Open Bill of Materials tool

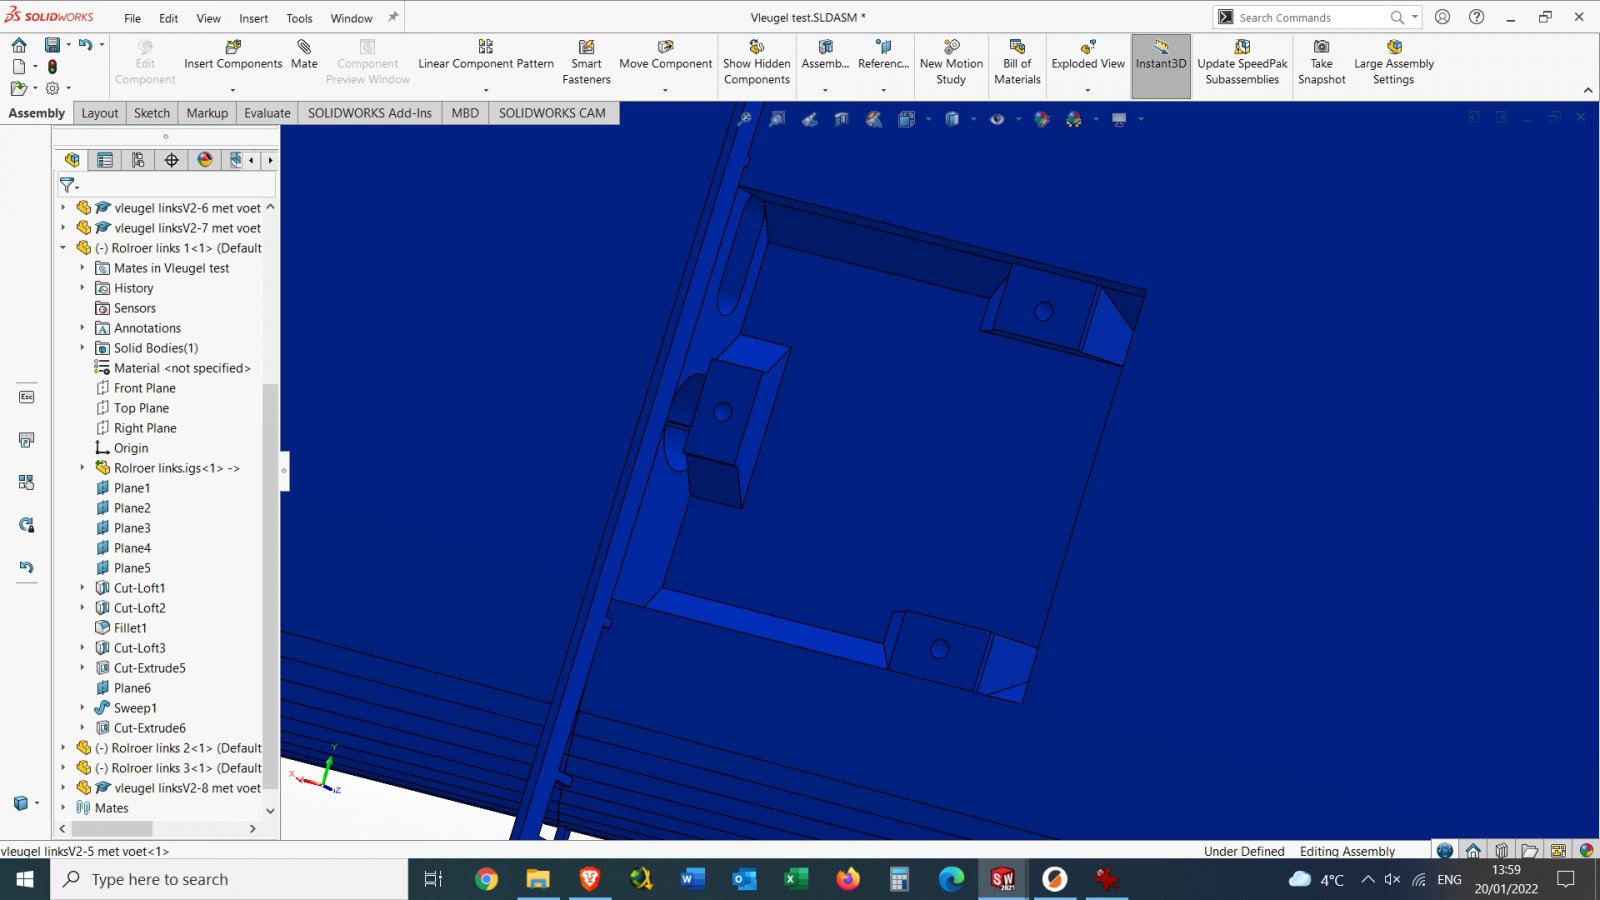pyautogui.click(x=1017, y=62)
